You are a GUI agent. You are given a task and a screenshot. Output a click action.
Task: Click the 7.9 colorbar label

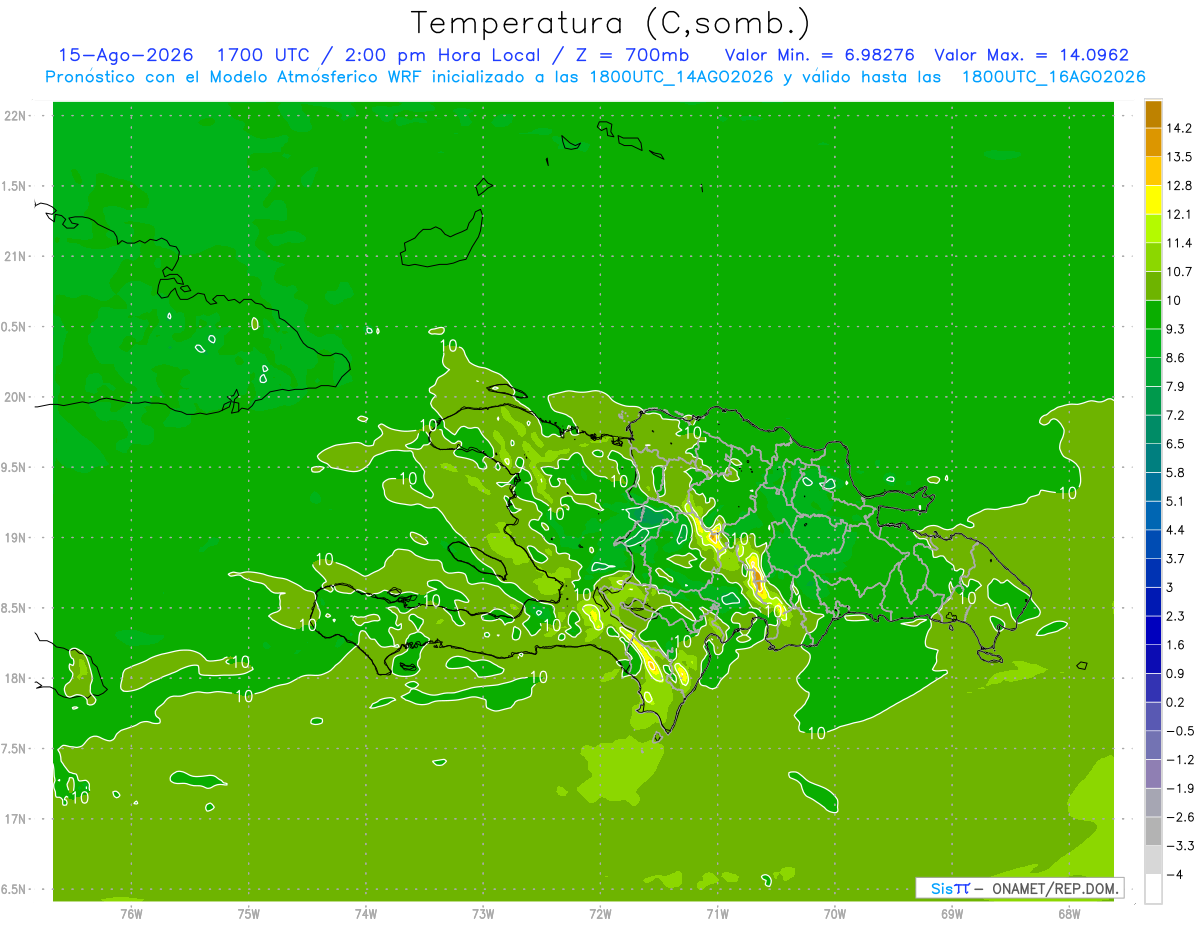[x=1176, y=387]
